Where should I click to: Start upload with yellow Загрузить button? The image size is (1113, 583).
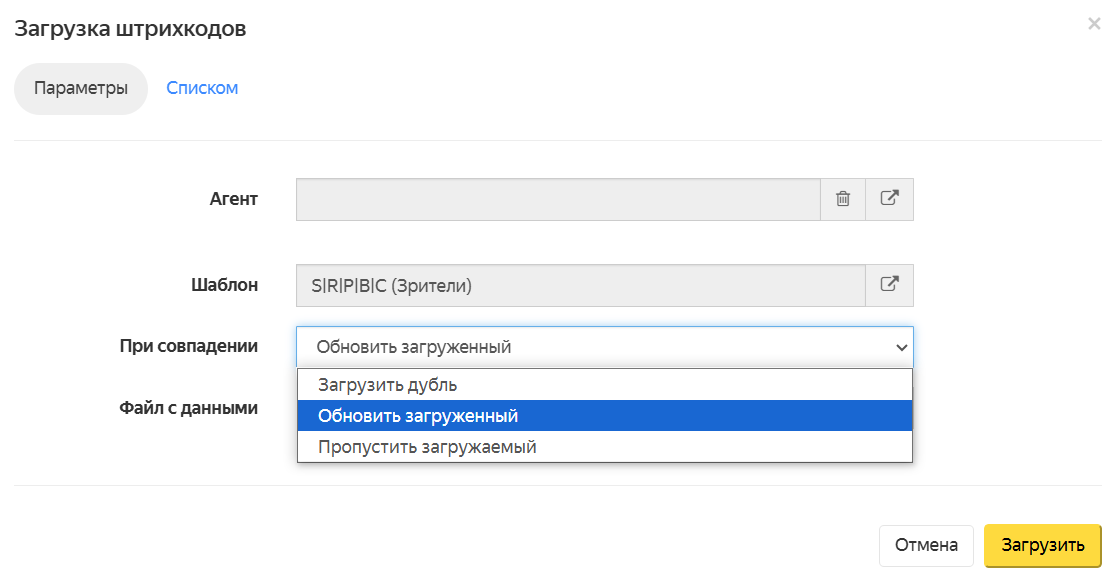1043,545
